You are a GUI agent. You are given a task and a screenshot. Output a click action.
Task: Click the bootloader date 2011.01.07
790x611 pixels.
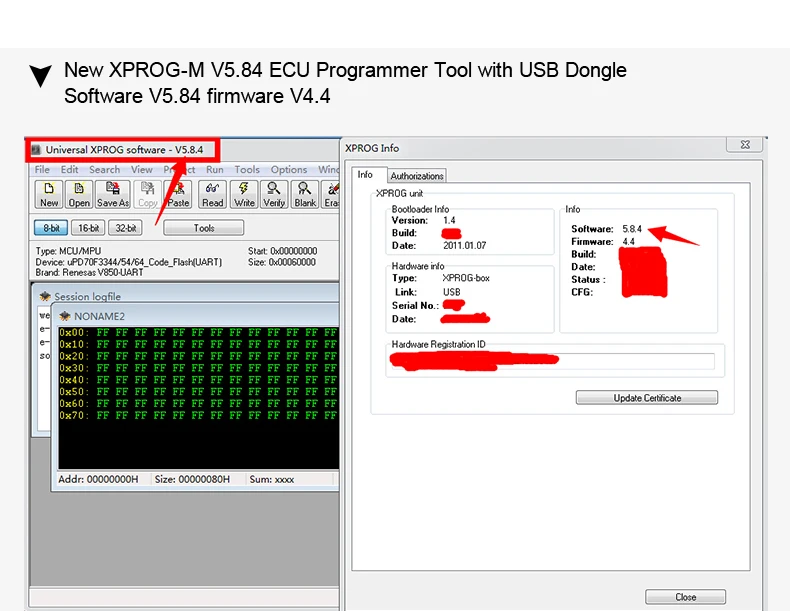[x=465, y=245]
